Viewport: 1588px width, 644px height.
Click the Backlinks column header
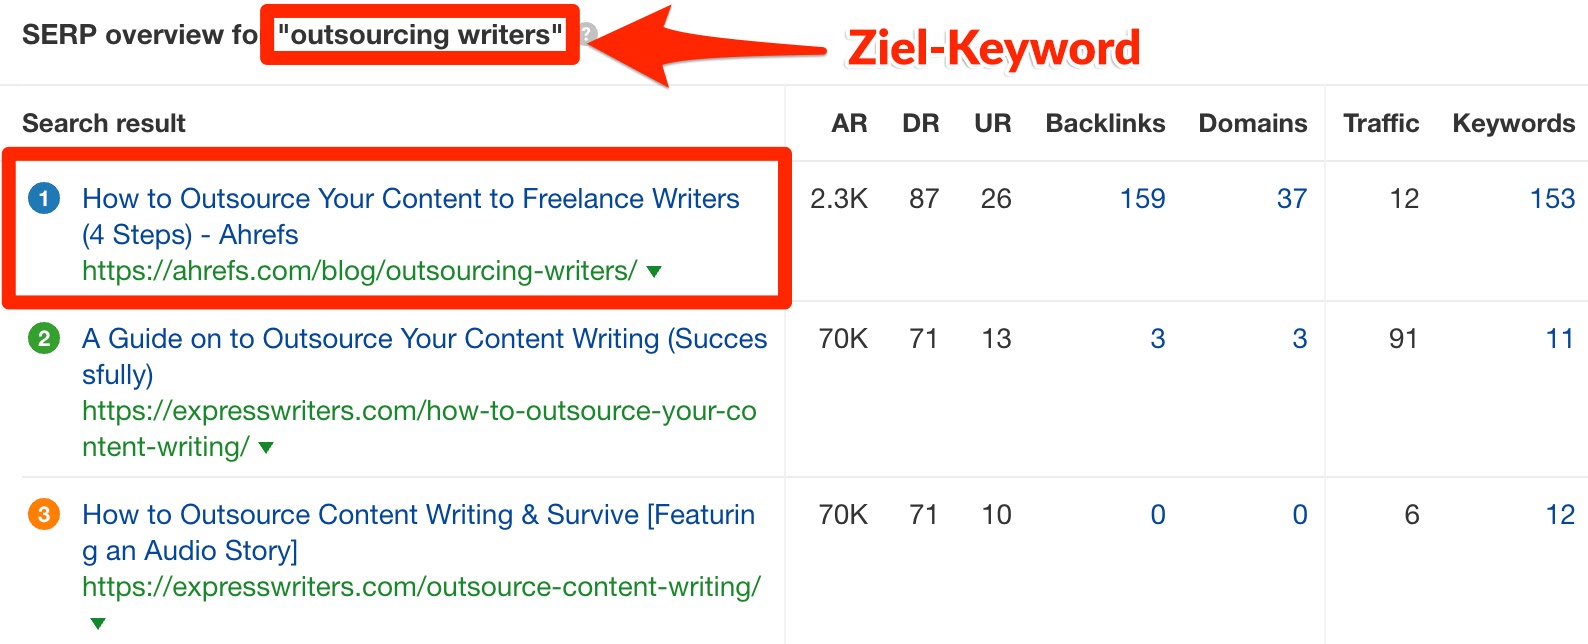[1105, 123]
